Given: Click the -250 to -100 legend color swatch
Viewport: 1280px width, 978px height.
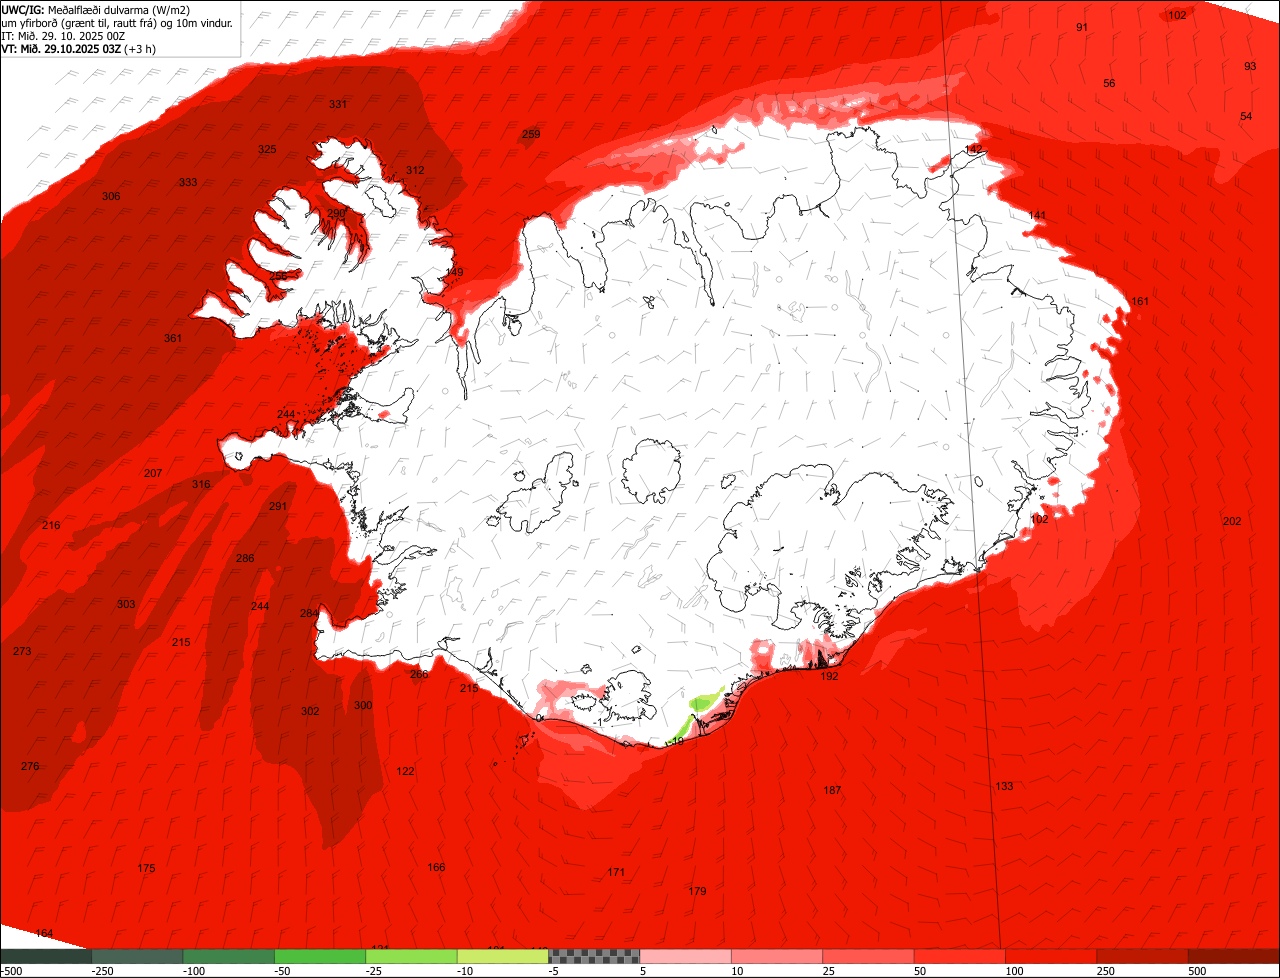Looking at the screenshot, I should click(x=137, y=956).
